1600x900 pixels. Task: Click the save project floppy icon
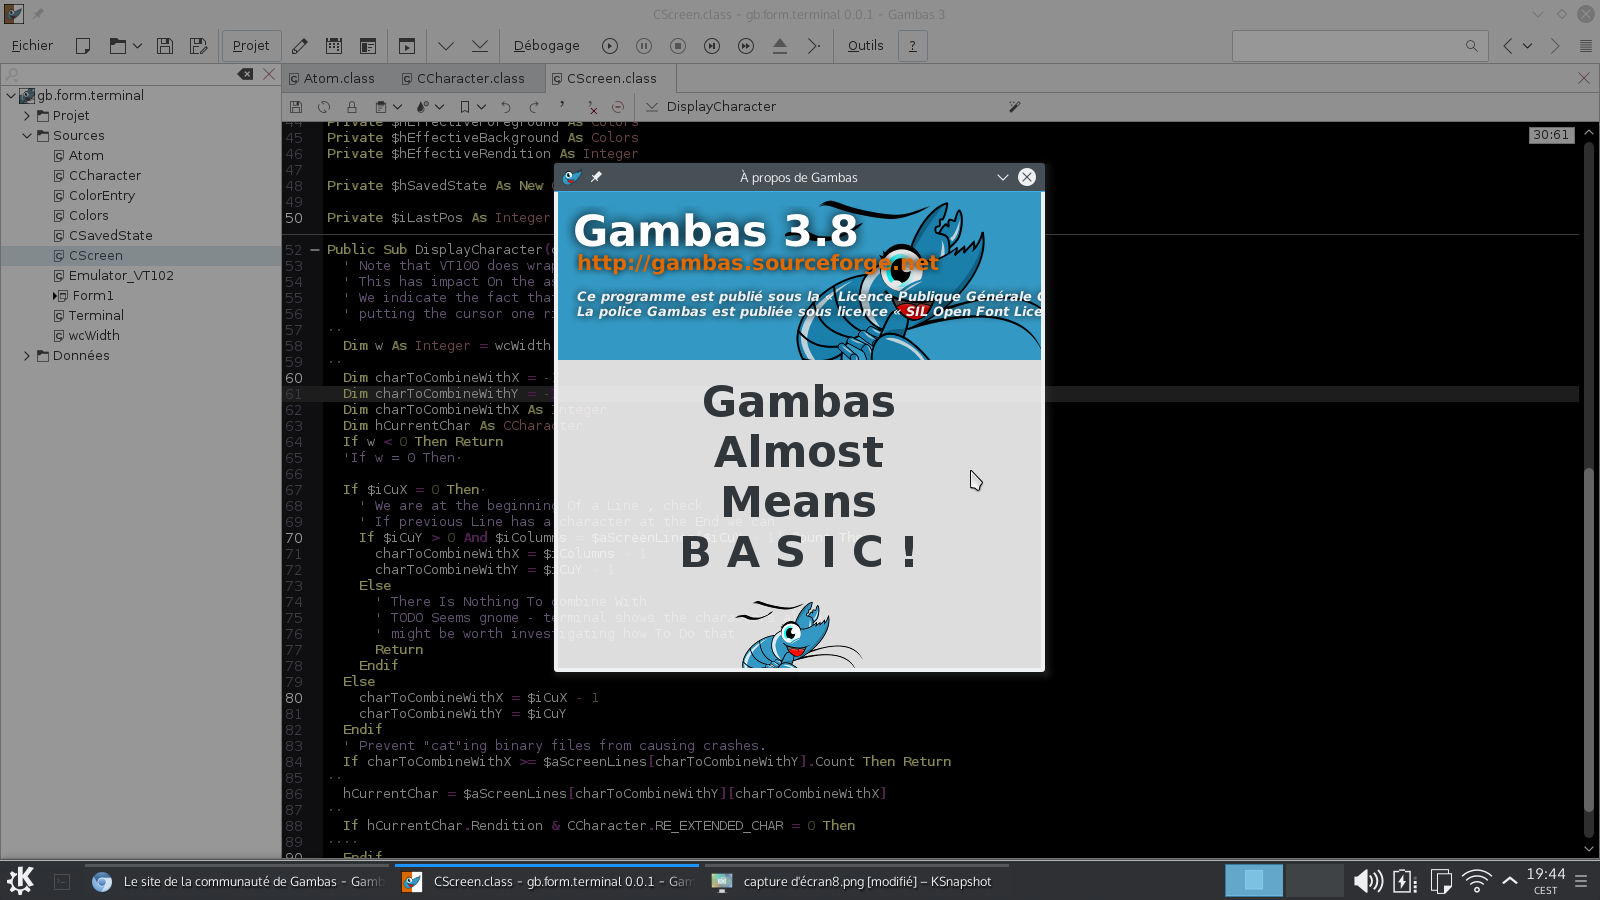pyautogui.click(x=165, y=46)
